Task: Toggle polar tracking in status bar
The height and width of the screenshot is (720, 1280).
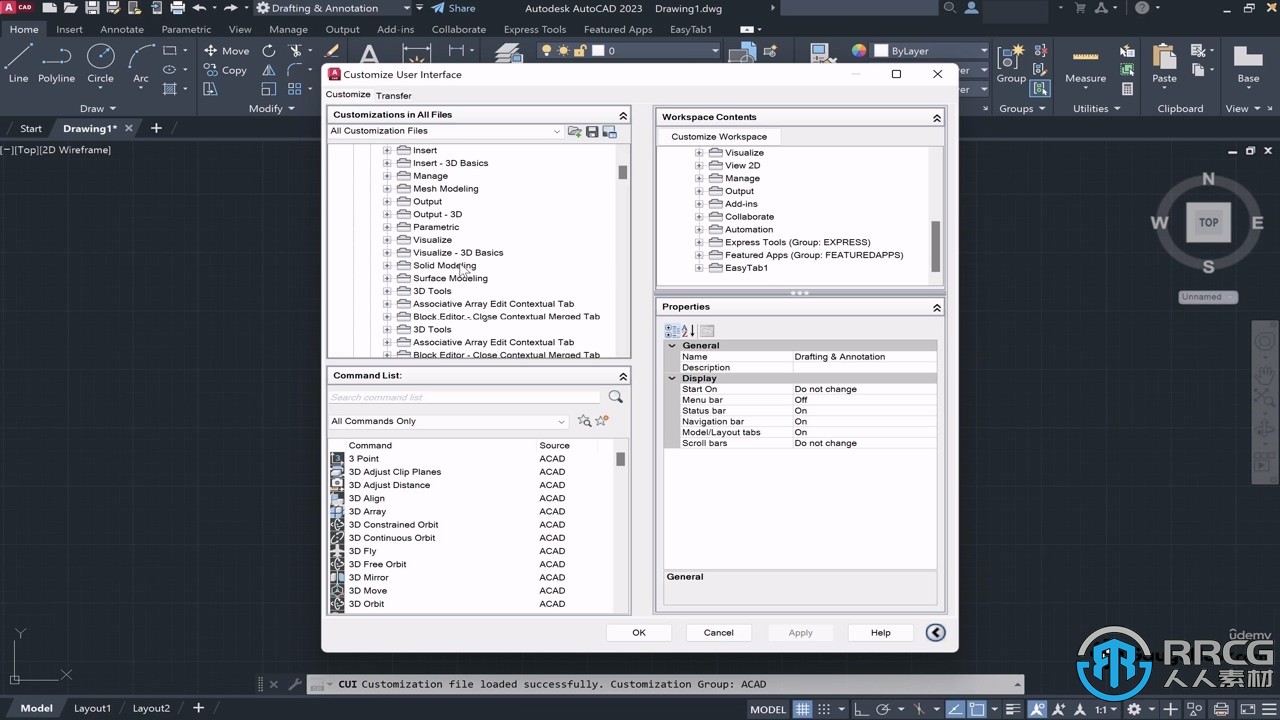Action: [x=885, y=709]
